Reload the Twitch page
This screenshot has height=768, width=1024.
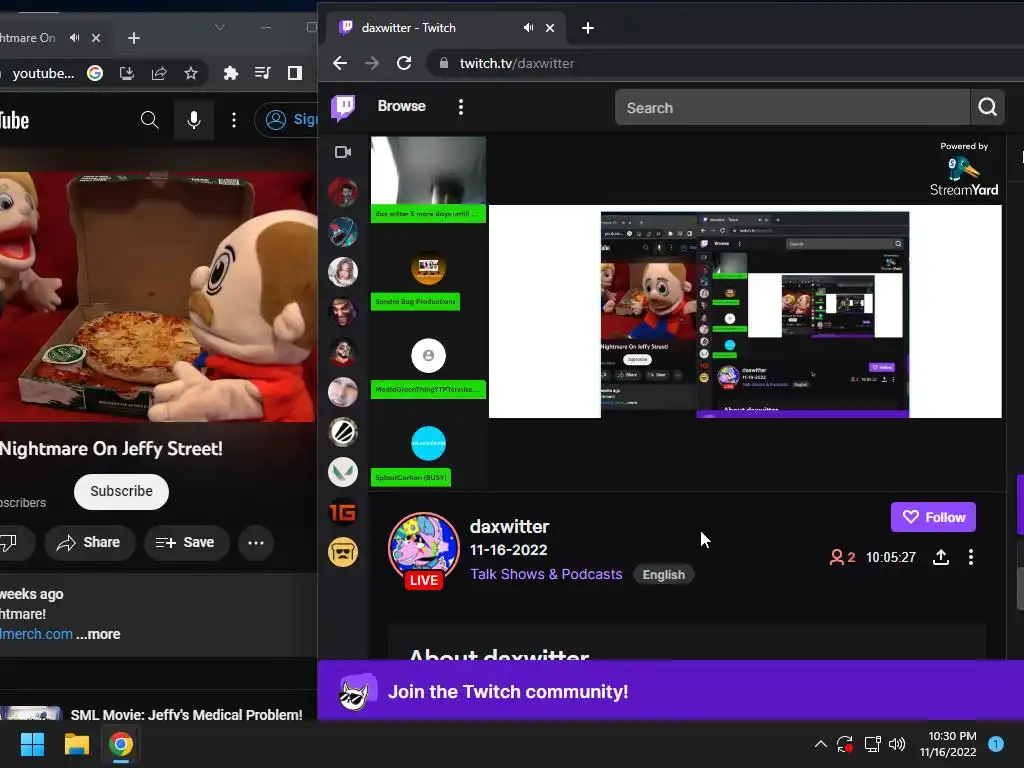tap(404, 63)
